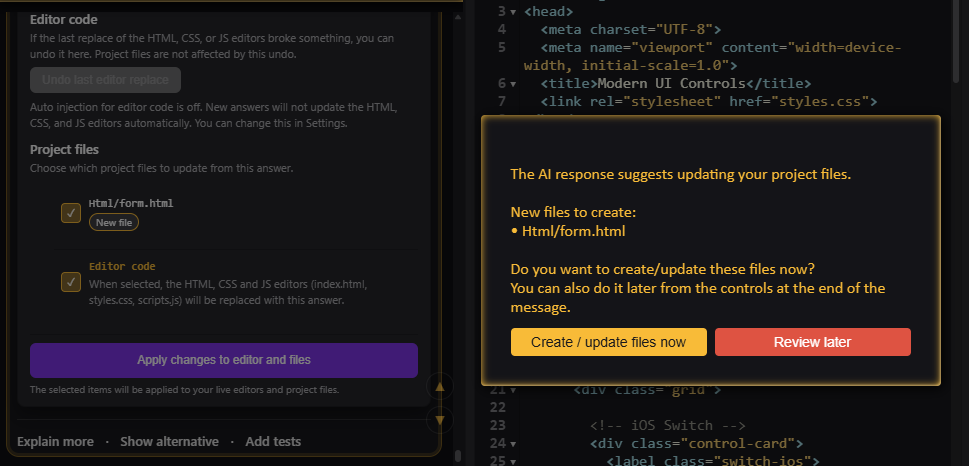This screenshot has height=466, width=969.
Task: Click the Editor code label beside its checkbox
Action: 122,266
